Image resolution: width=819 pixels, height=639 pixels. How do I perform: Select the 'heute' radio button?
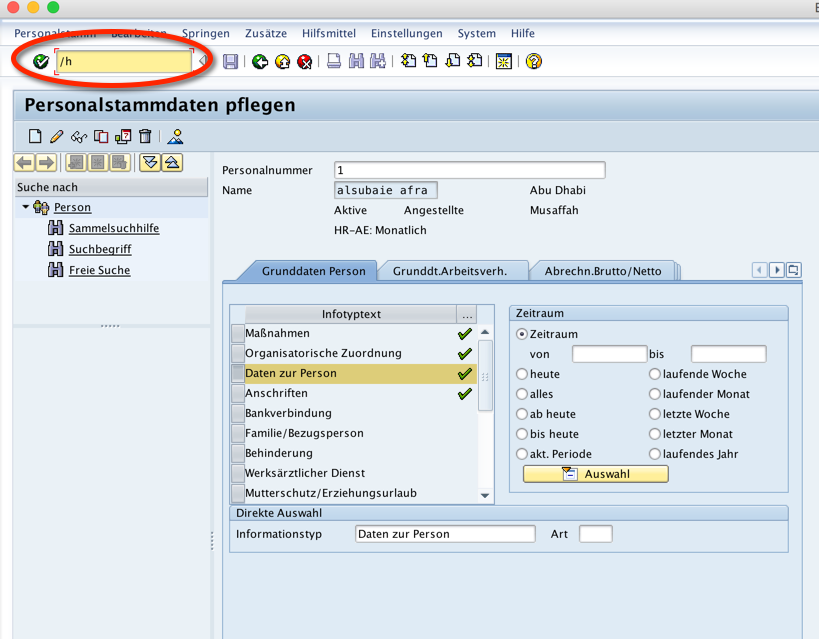click(x=522, y=374)
